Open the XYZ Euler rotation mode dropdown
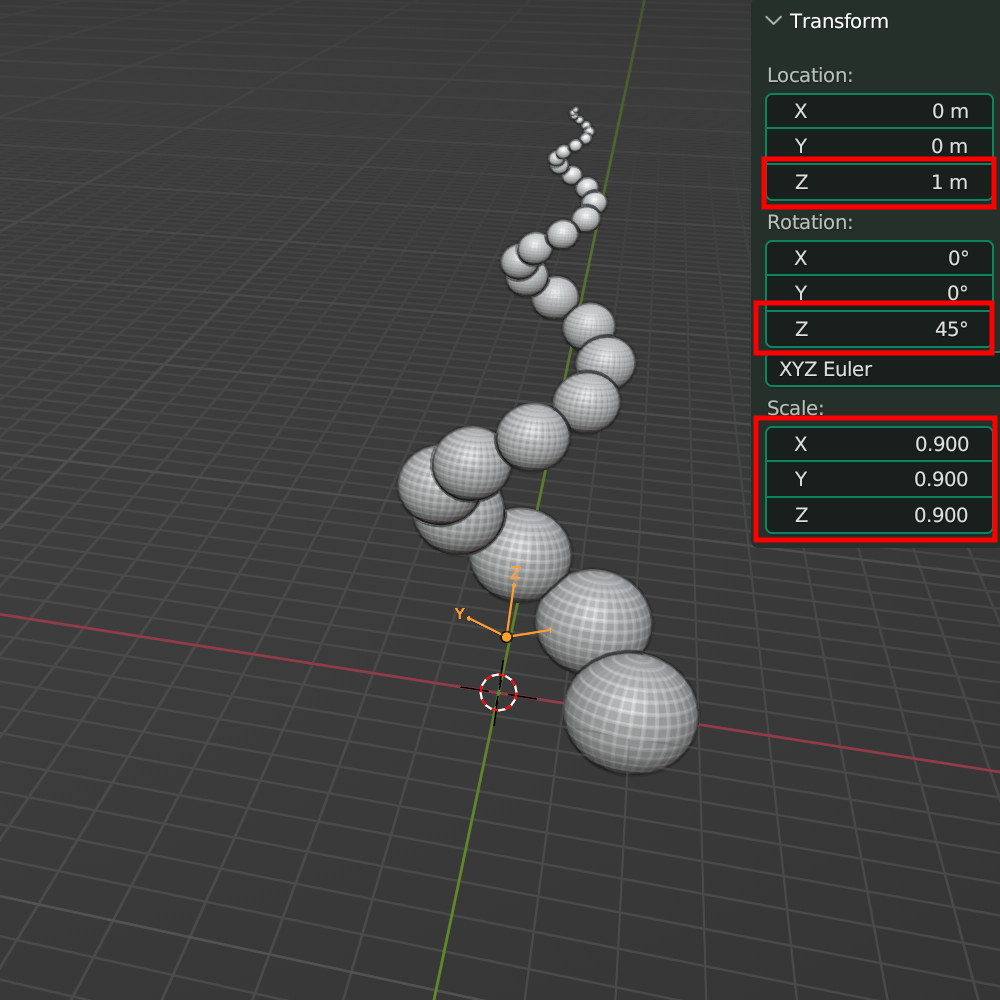This screenshot has width=1000, height=1000. (x=883, y=369)
